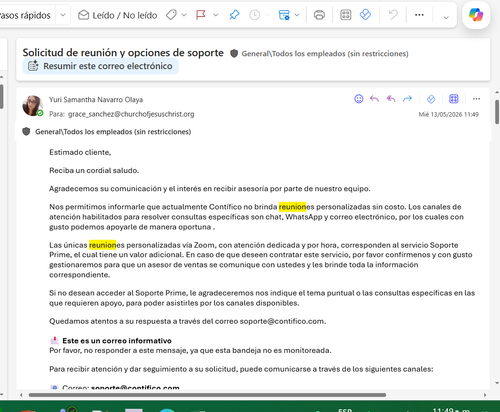Click the scroll left arrow of horizontal scrollbar
This screenshot has width=500, height=412.
[21, 395]
